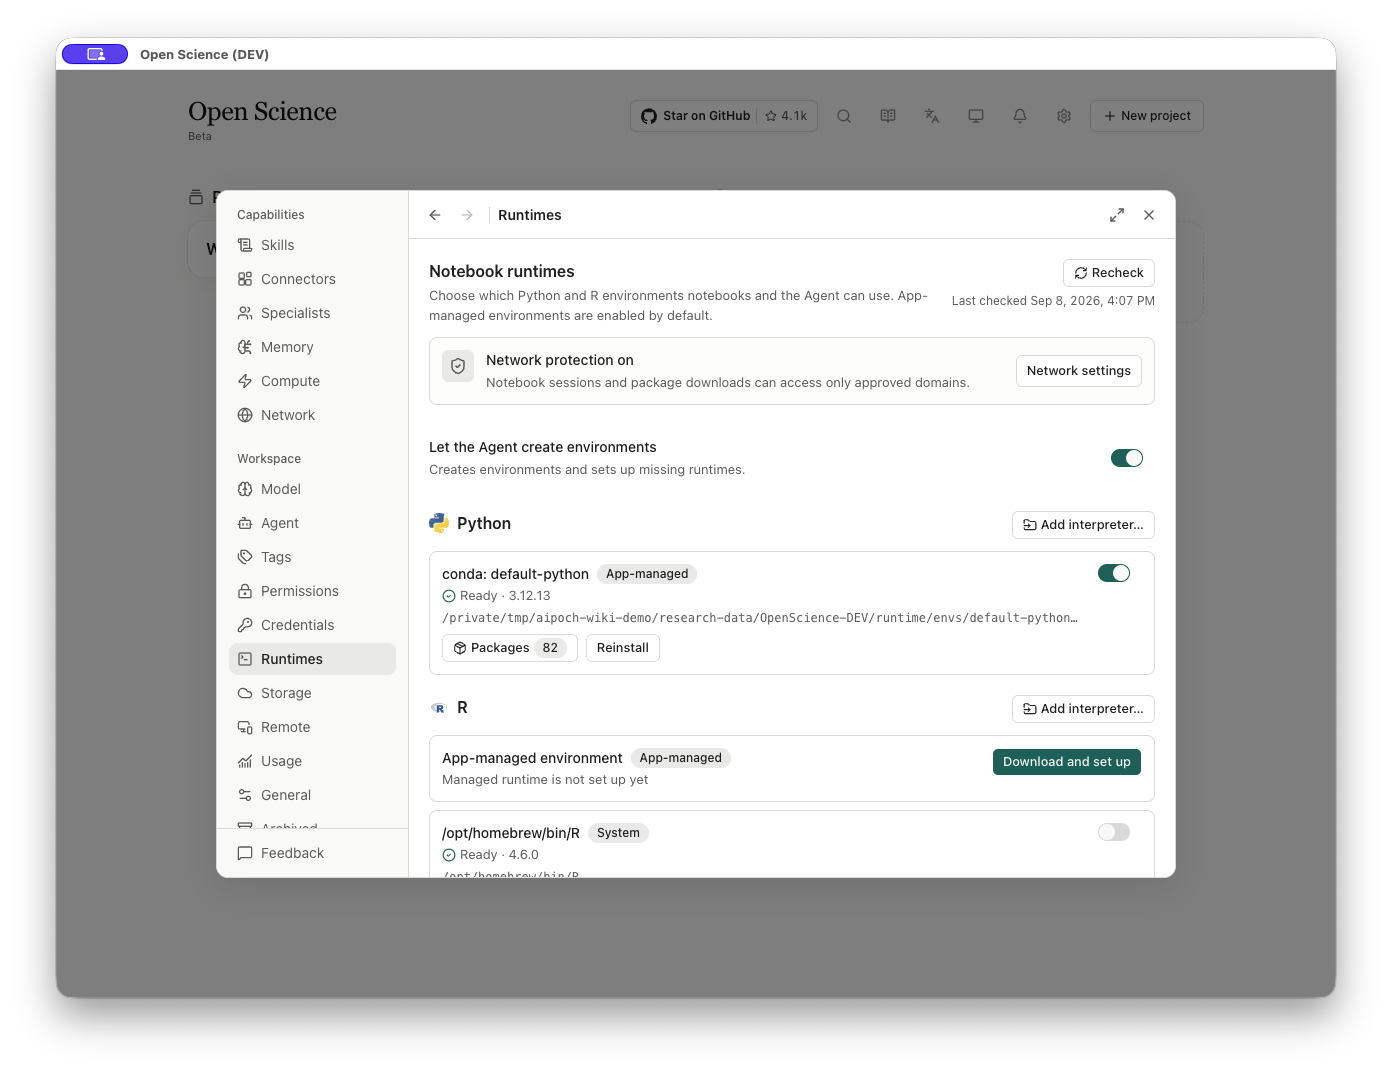Click 'Managed runtime is not set up yet'
1392x1072 pixels.
coord(545,780)
